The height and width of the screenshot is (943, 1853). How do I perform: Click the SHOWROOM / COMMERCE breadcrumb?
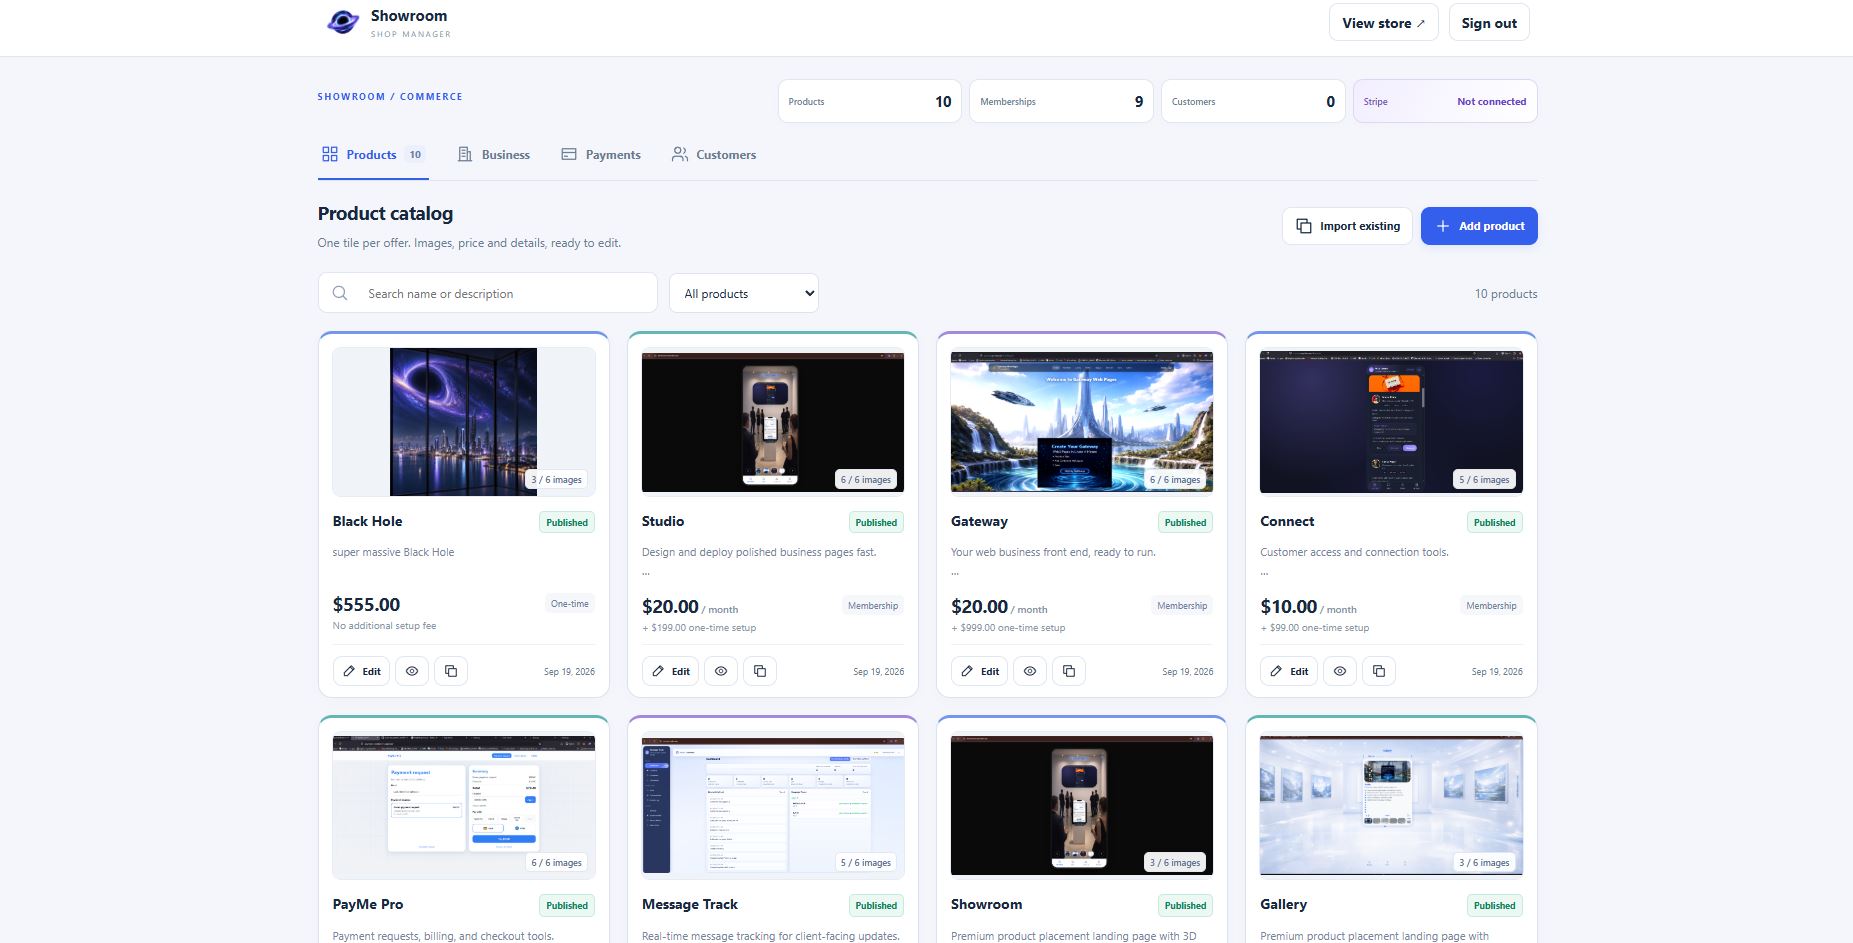[x=390, y=97]
